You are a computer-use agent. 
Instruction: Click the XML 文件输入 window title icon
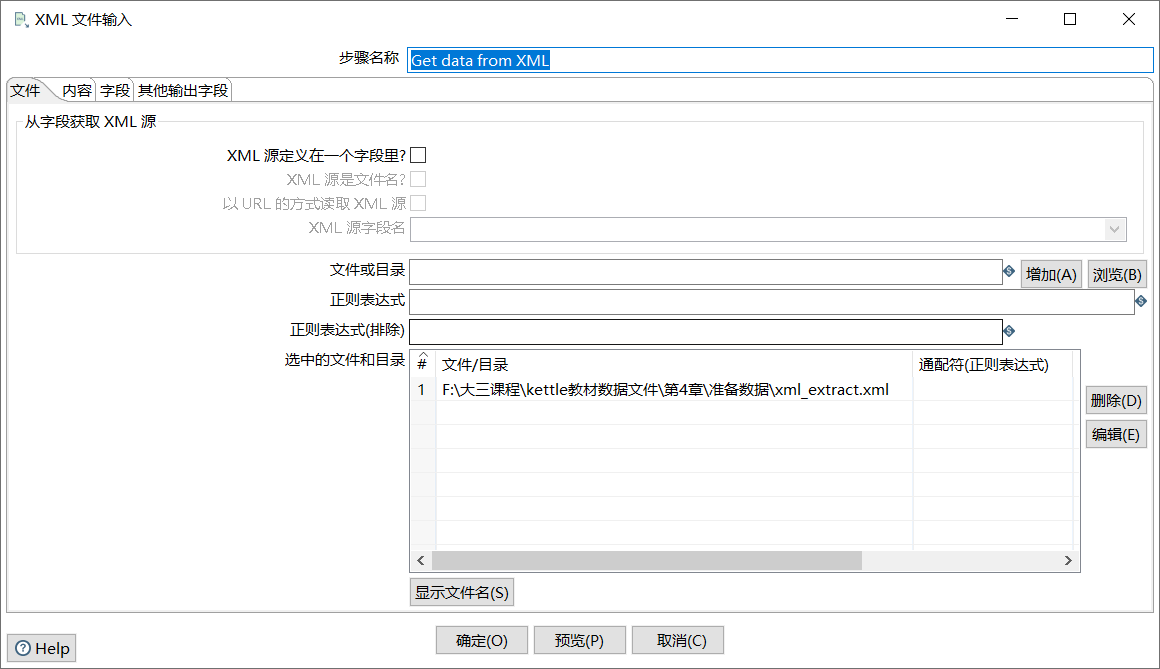[x=21, y=20]
